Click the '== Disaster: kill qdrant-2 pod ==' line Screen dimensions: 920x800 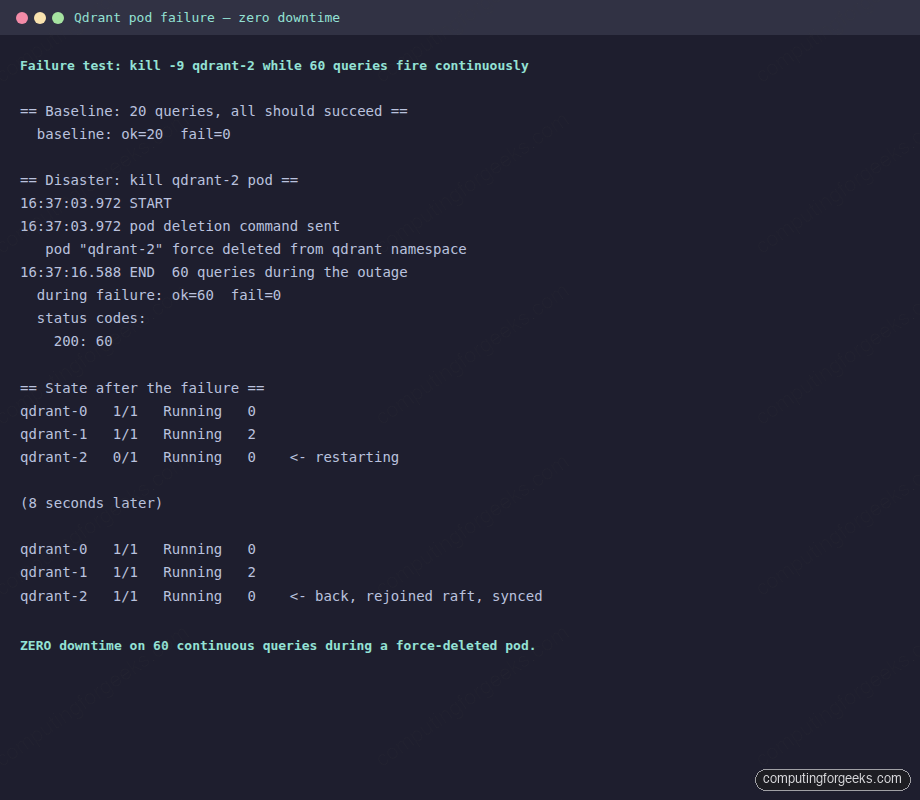[159, 180]
